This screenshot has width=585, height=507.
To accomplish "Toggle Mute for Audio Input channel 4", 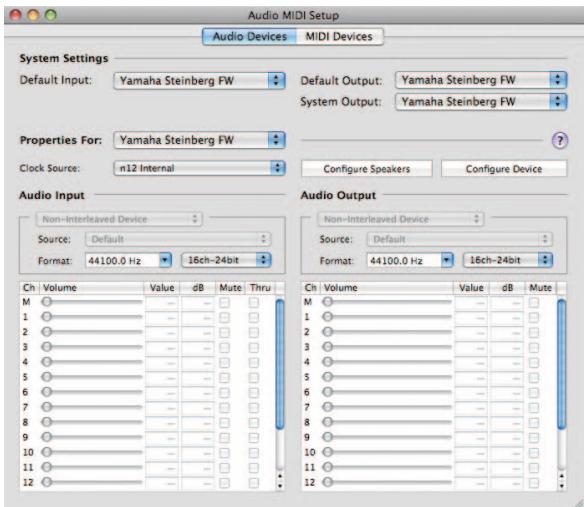I will tap(224, 363).
